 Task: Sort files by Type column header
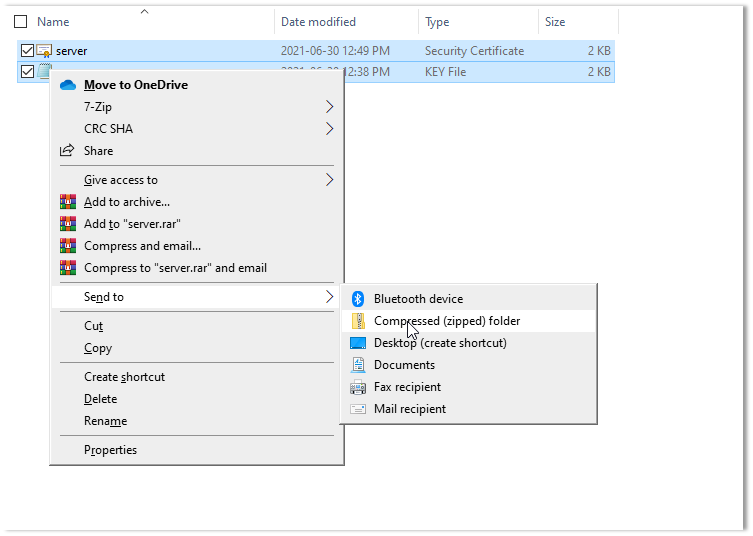pos(437,22)
